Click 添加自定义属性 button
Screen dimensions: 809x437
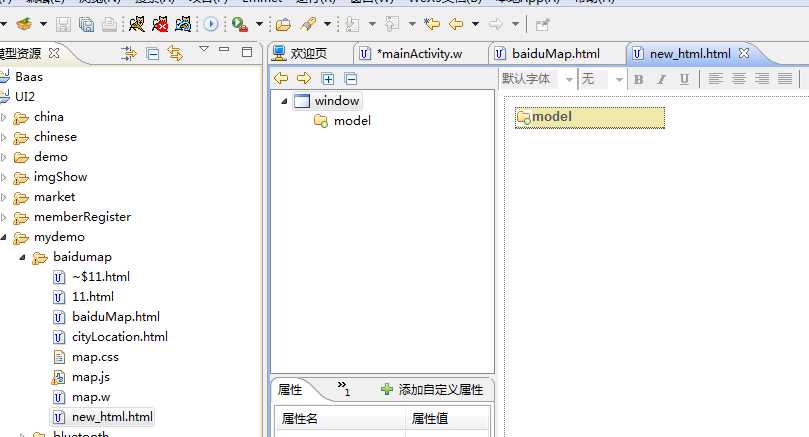coord(432,390)
